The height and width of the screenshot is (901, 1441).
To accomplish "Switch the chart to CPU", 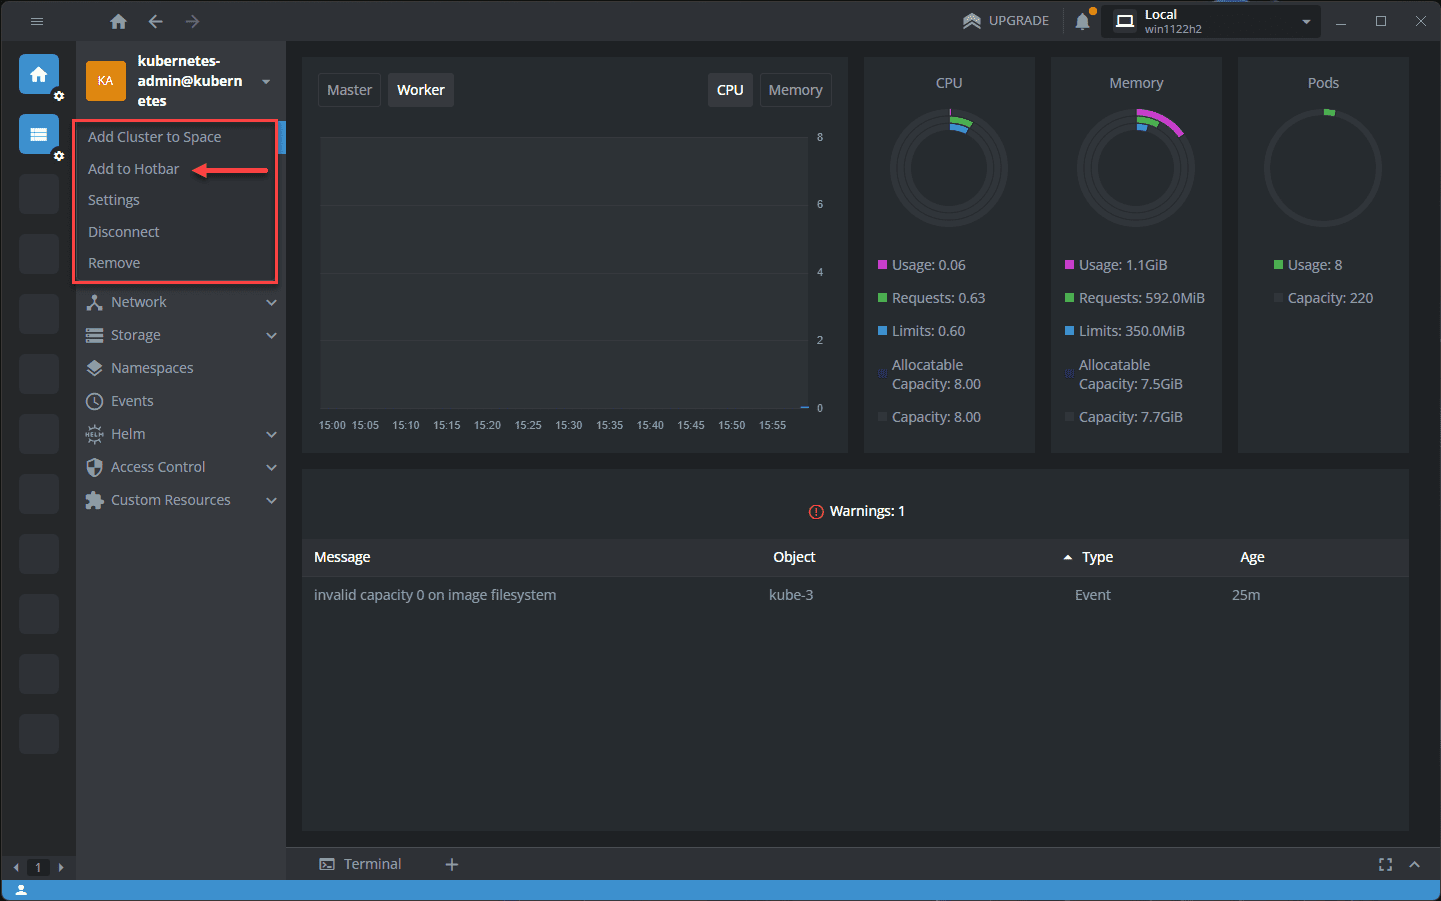I will tap(730, 90).
